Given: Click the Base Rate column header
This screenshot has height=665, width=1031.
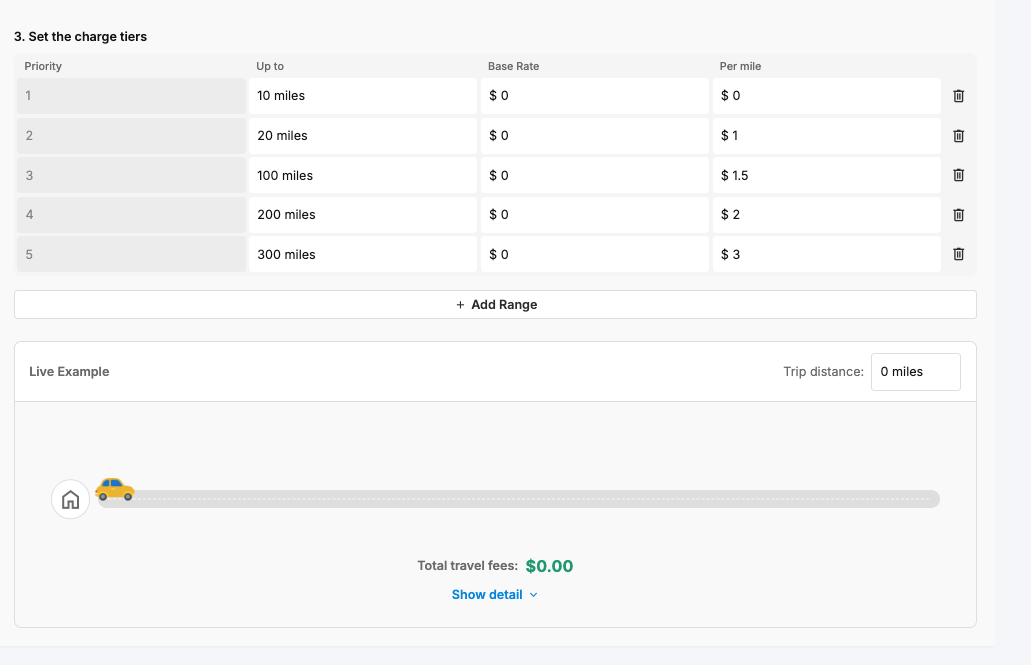Looking at the screenshot, I should point(513,66).
